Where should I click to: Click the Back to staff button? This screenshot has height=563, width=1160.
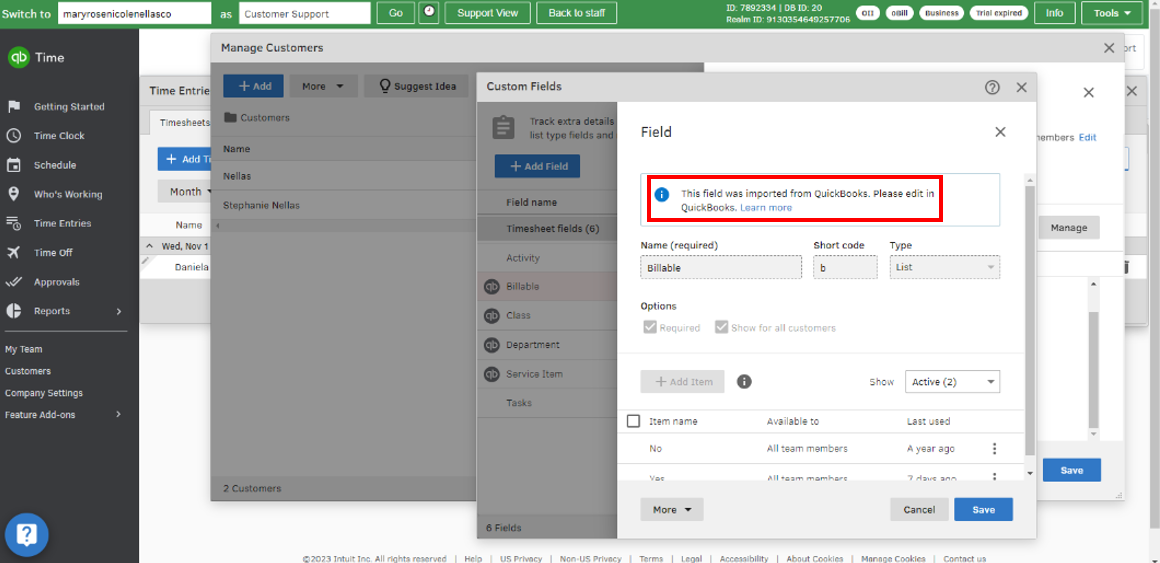tap(576, 13)
